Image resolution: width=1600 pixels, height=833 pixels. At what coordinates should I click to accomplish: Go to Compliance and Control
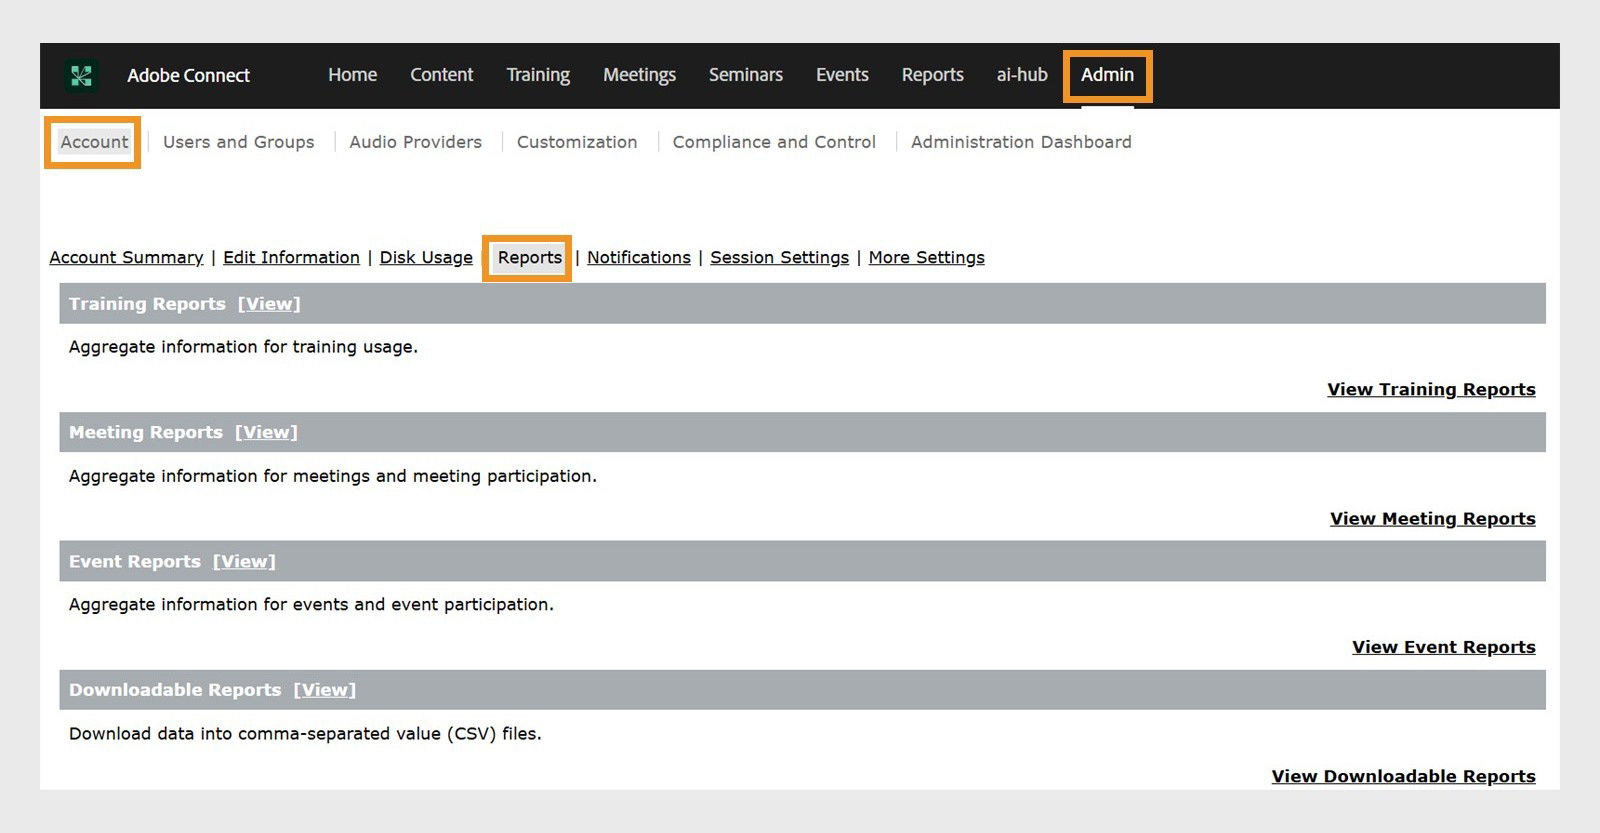774,142
